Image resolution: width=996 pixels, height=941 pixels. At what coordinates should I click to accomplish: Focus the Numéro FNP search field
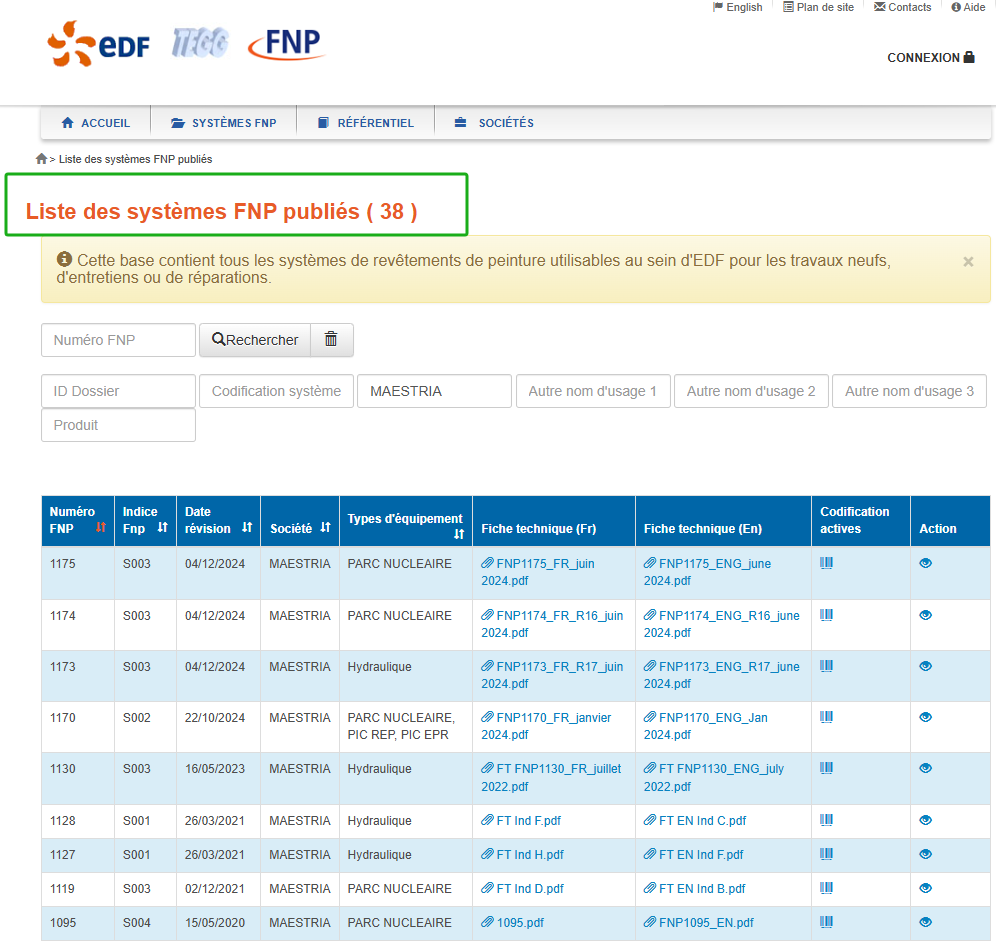coord(118,340)
